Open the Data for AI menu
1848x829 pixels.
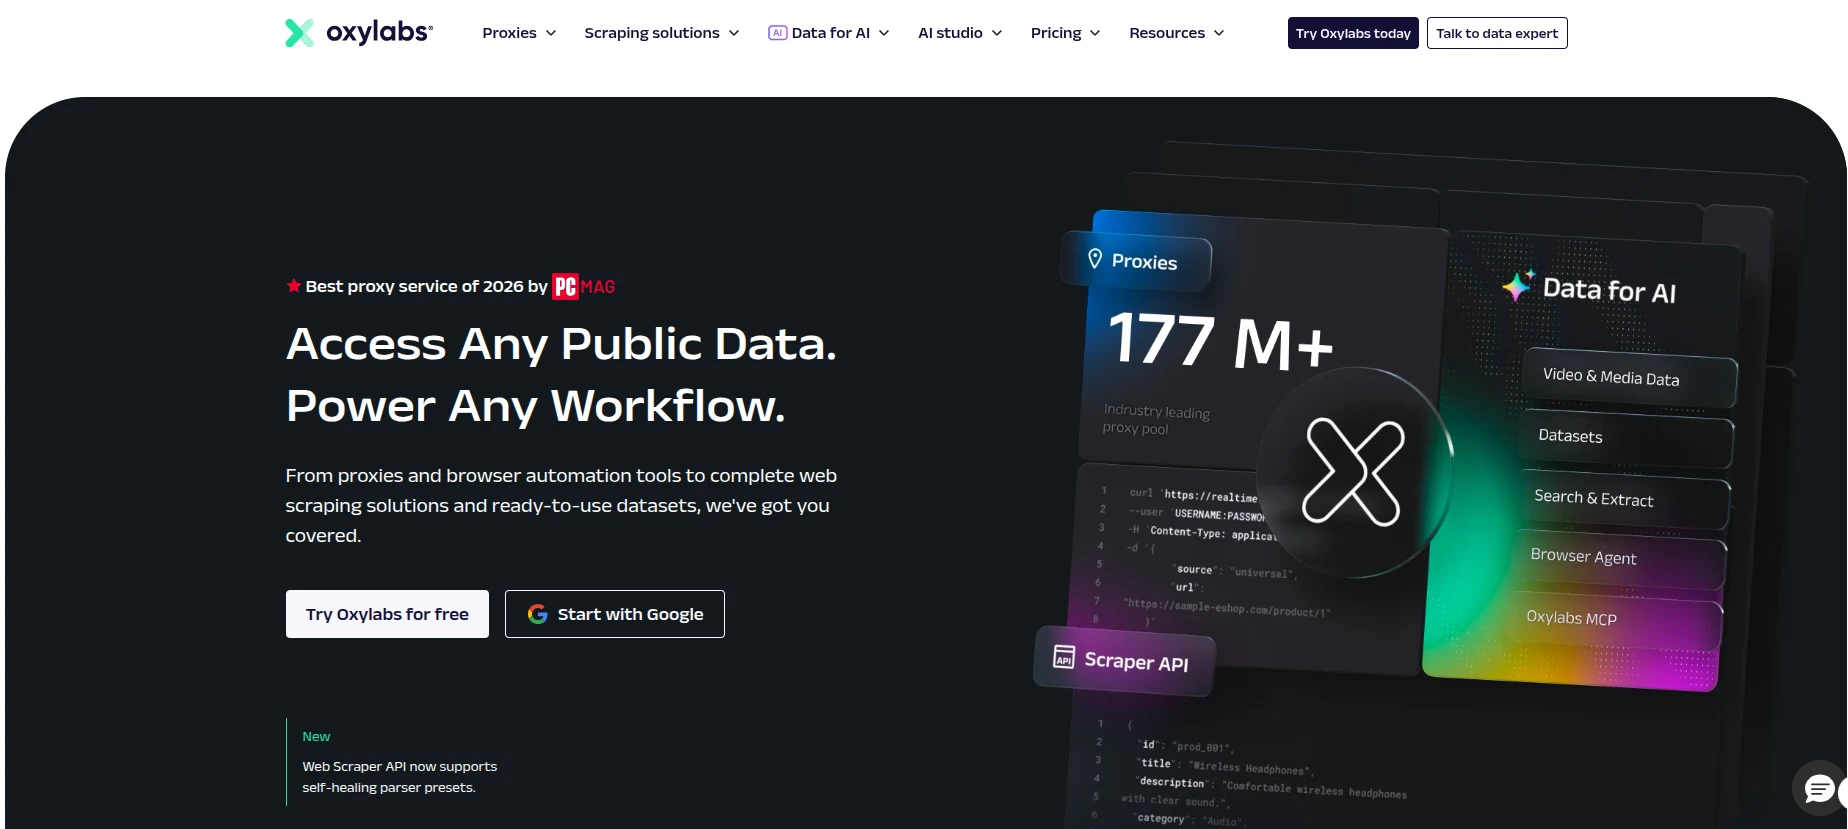[829, 33]
